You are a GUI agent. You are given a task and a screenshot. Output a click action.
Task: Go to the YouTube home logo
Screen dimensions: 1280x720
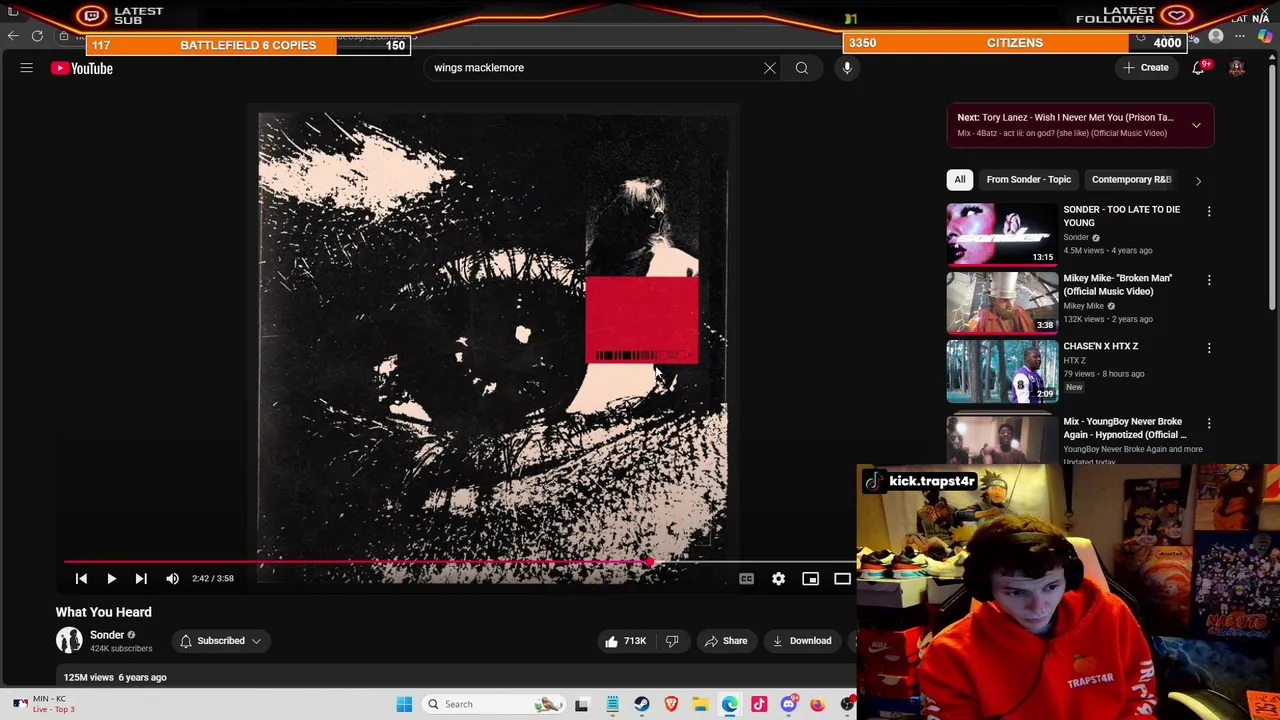coord(82,68)
